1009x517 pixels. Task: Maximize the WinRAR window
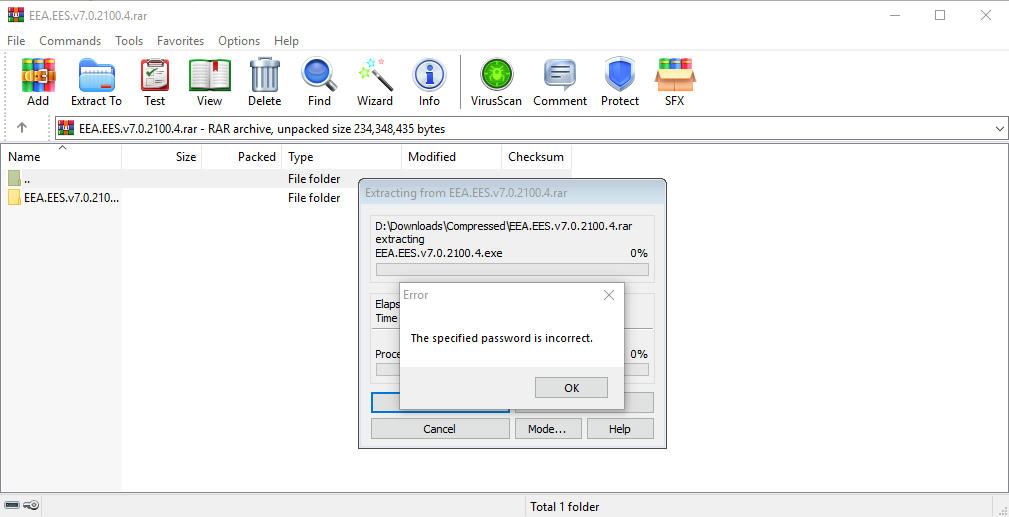click(x=940, y=15)
